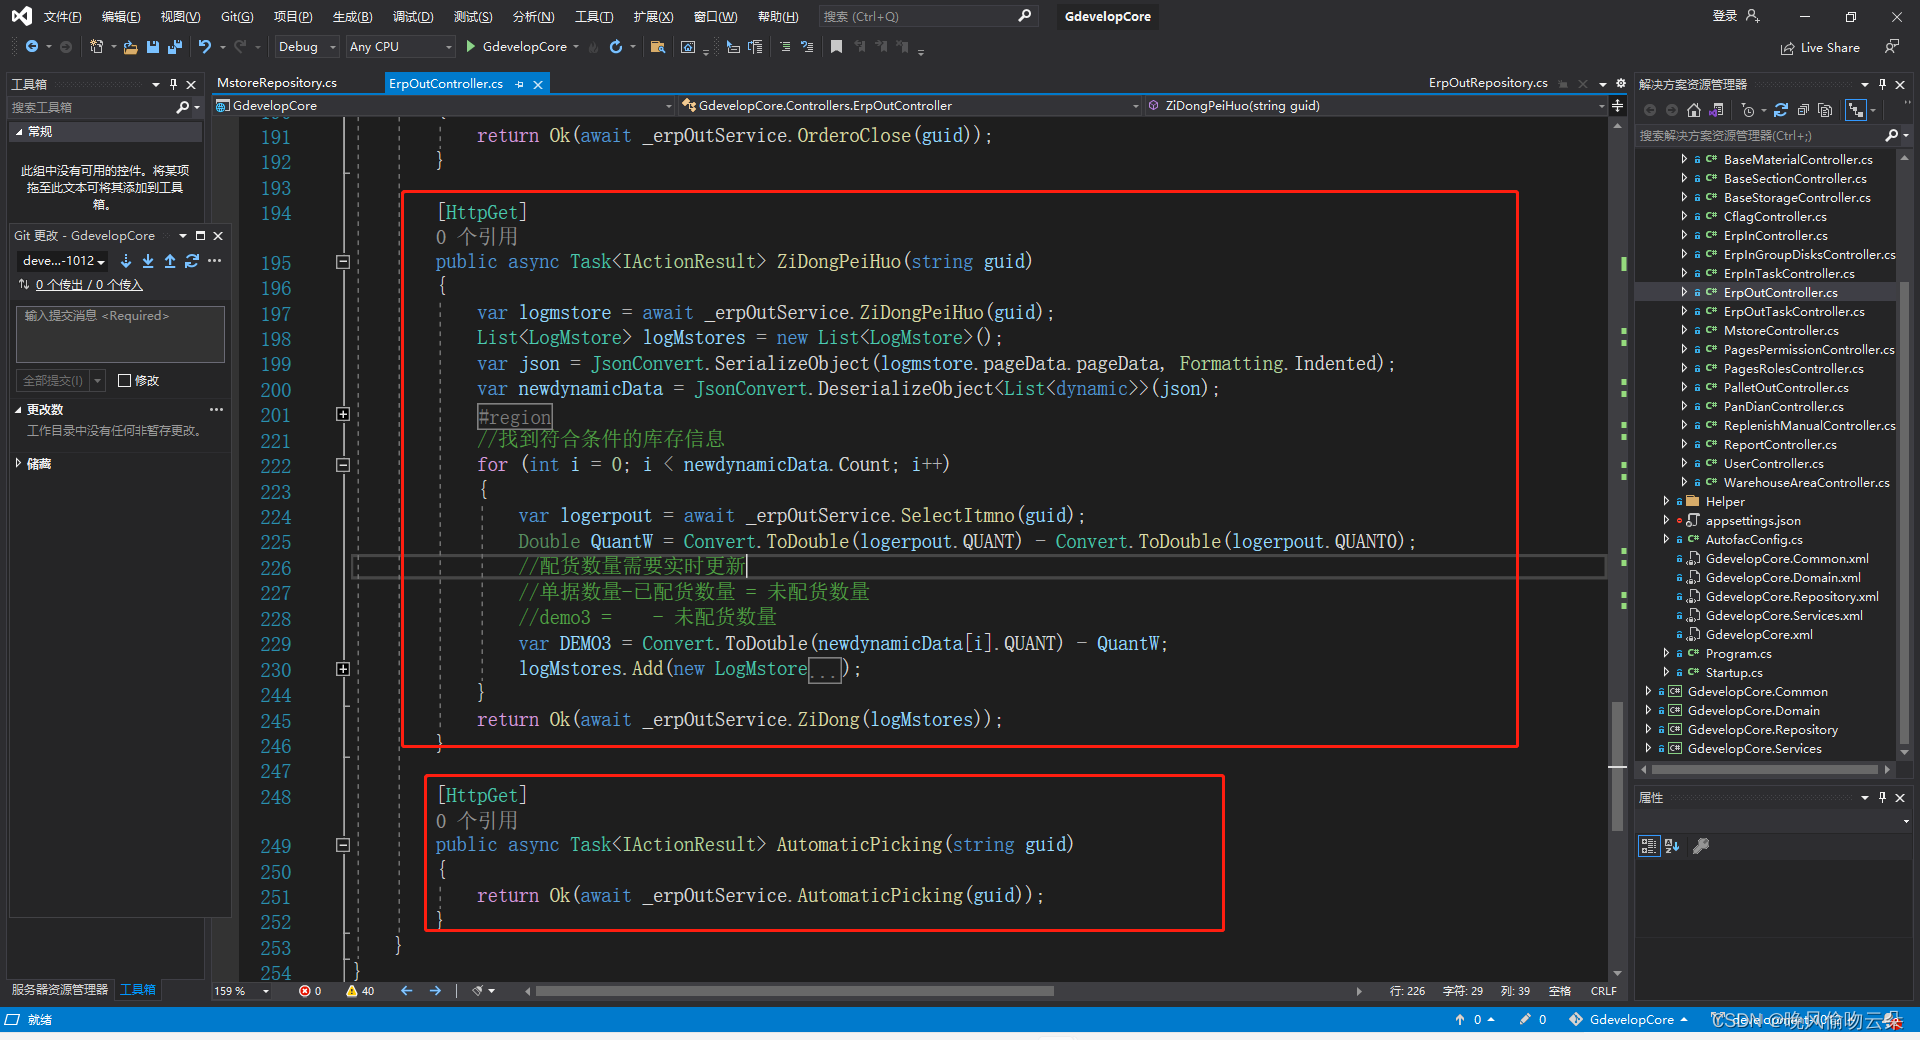This screenshot has width=1920, height=1040.
Task: Click the Find in Files toolbar icon
Action: (657, 47)
